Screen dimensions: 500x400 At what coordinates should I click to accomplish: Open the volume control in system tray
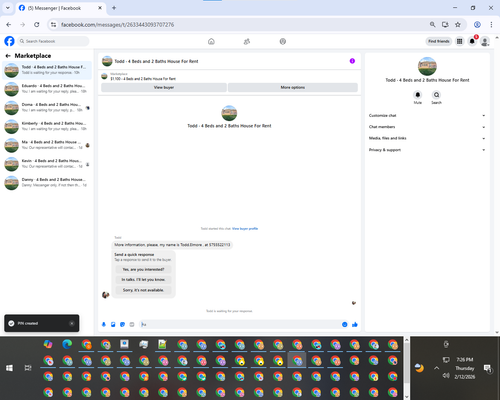446,376
